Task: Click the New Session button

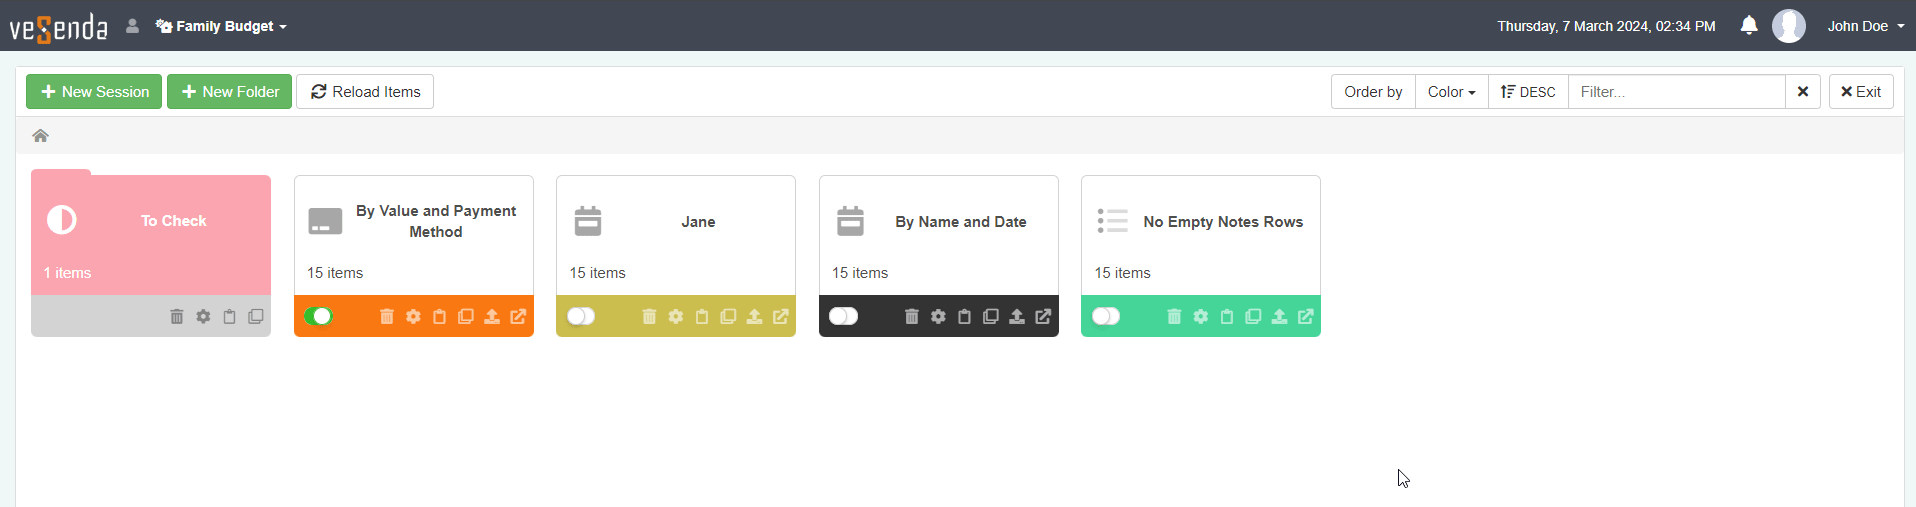Action: [94, 92]
